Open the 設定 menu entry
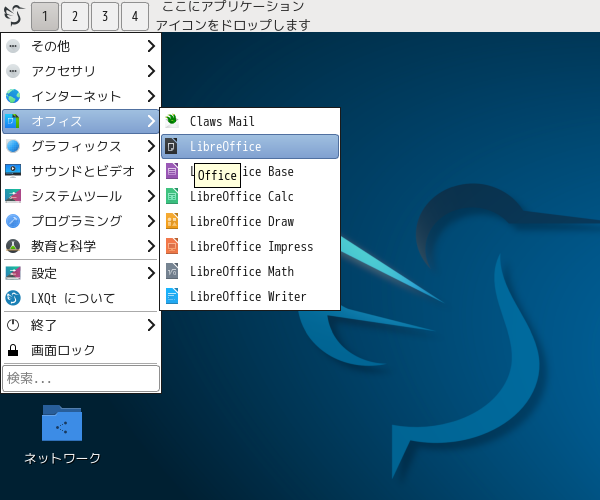Image resolution: width=600 pixels, height=500 pixels. point(81,273)
